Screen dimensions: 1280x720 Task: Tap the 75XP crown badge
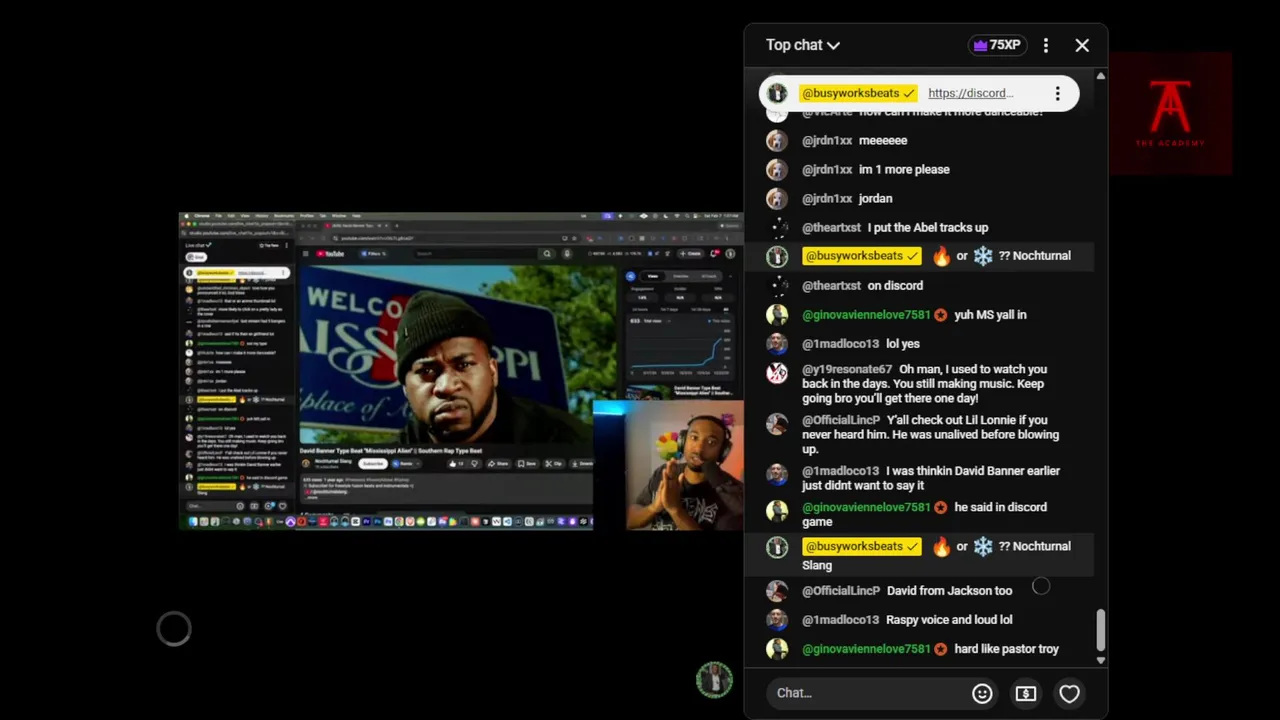[997, 45]
